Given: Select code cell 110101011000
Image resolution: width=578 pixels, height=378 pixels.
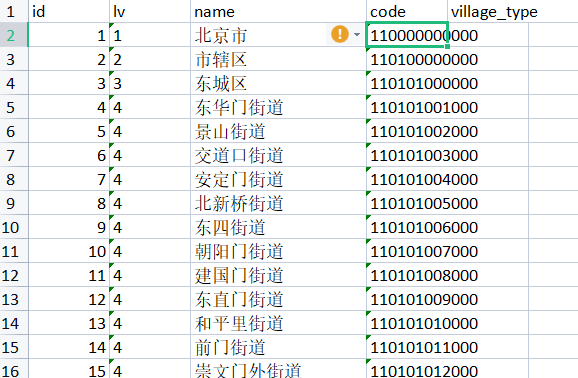Looking at the screenshot, I should click(407, 347).
